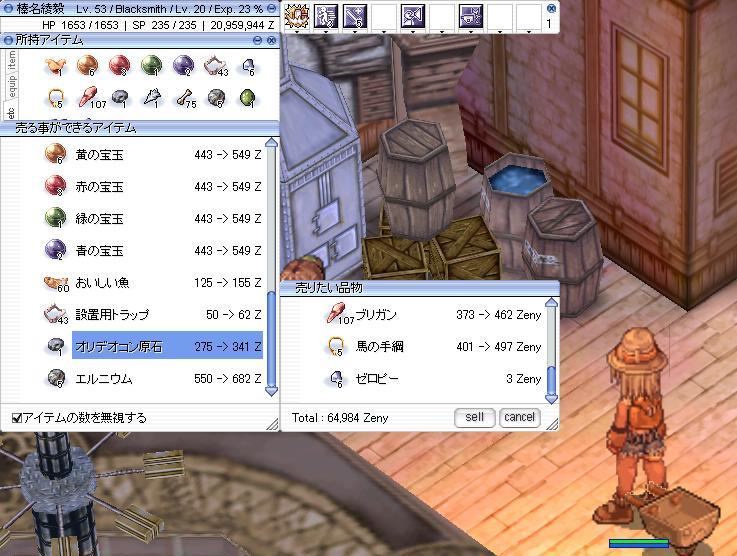The height and width of the screenshot is (556, 737).
Task: Switch to the item tab in inventory
Action: pos(12,60)
